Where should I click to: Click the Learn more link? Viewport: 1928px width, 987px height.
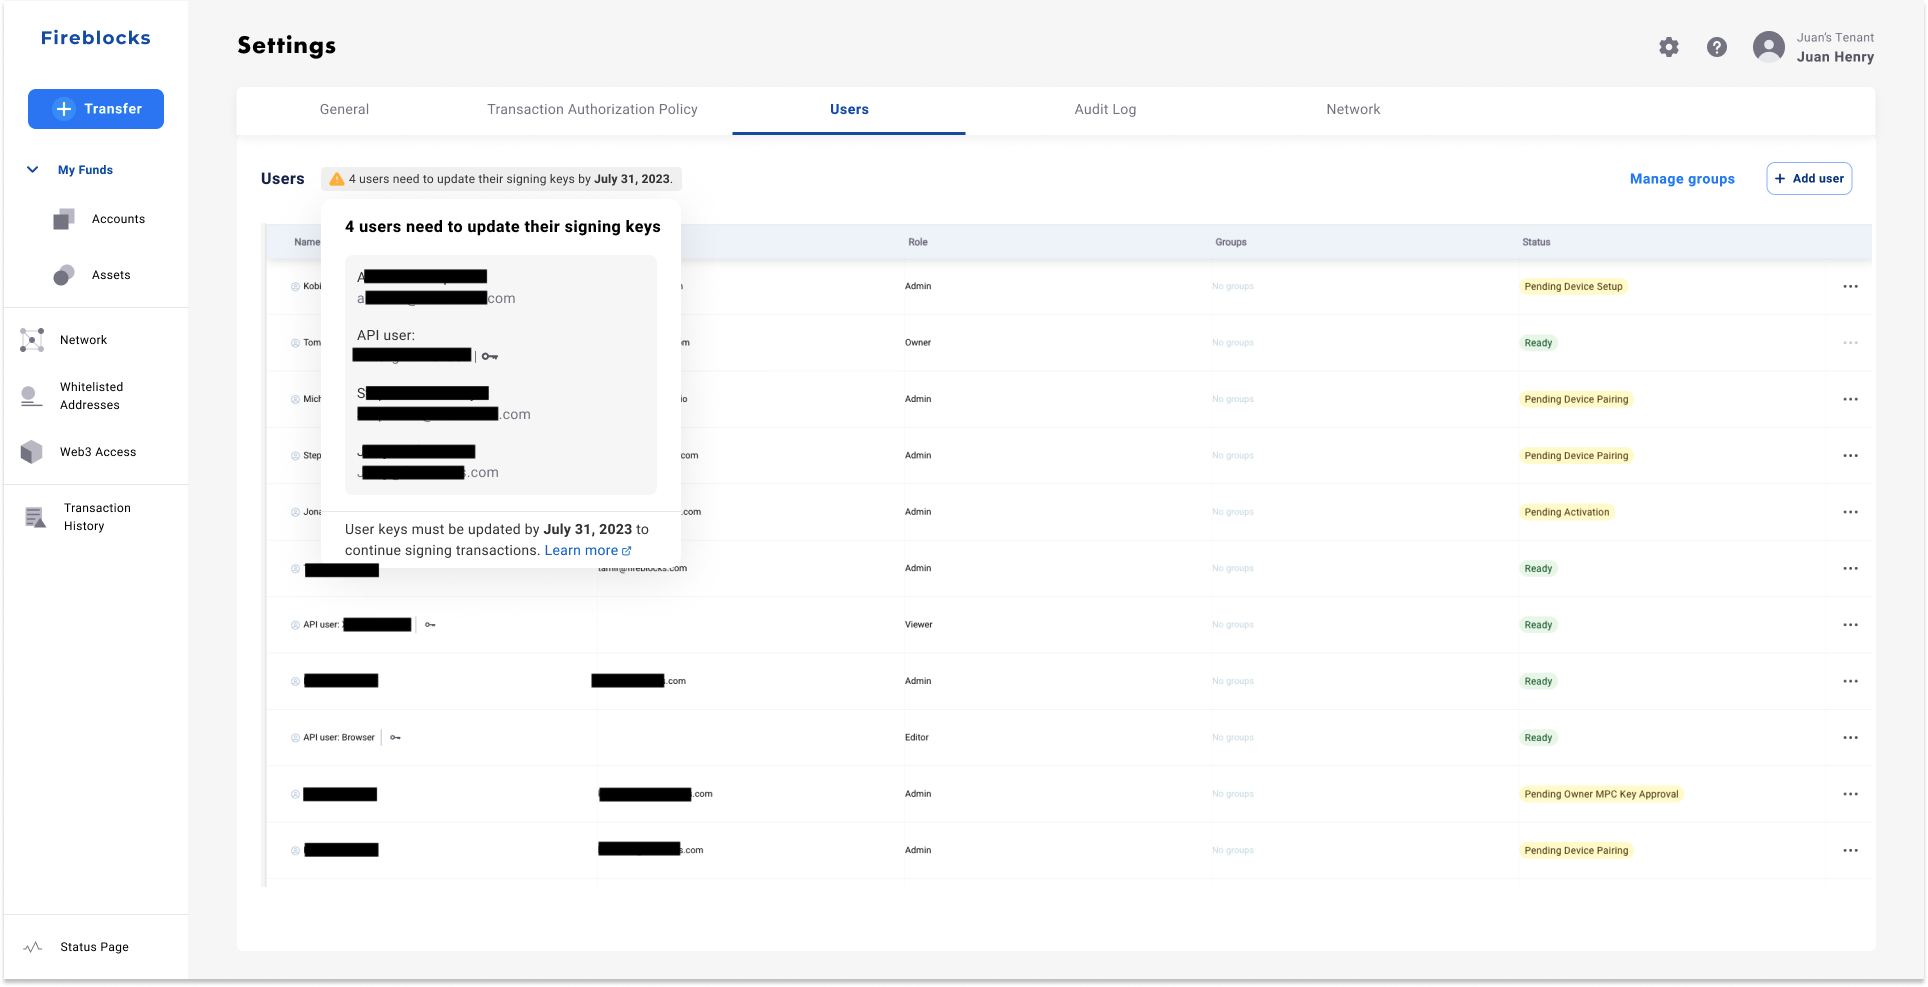[x=588, y=551]
